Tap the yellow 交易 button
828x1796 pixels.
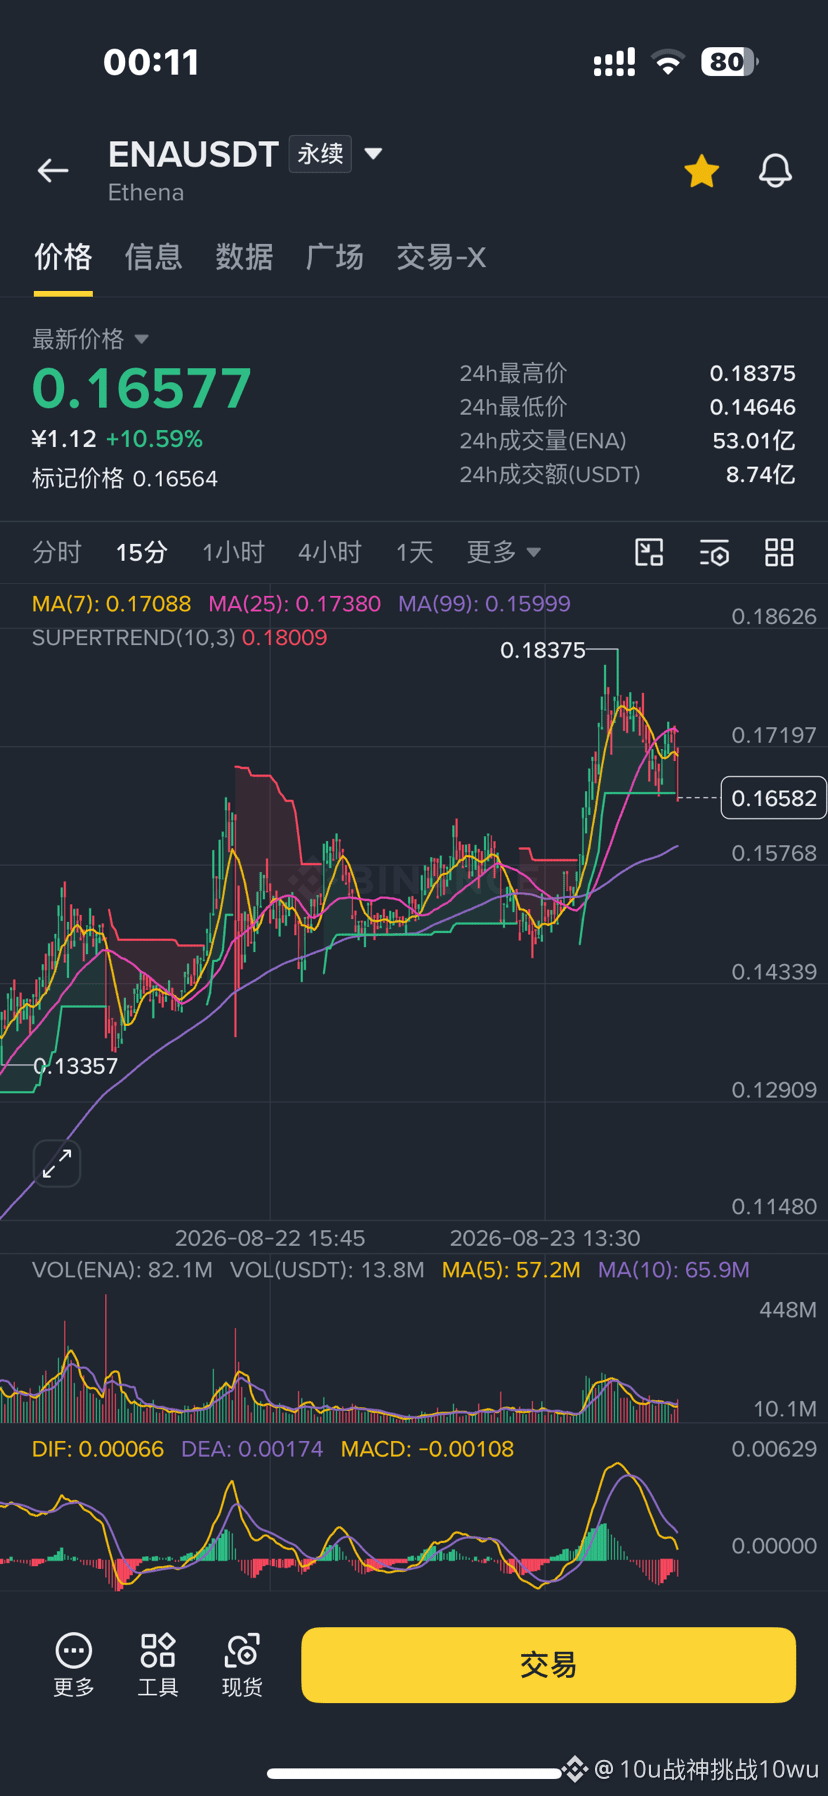548,1665
